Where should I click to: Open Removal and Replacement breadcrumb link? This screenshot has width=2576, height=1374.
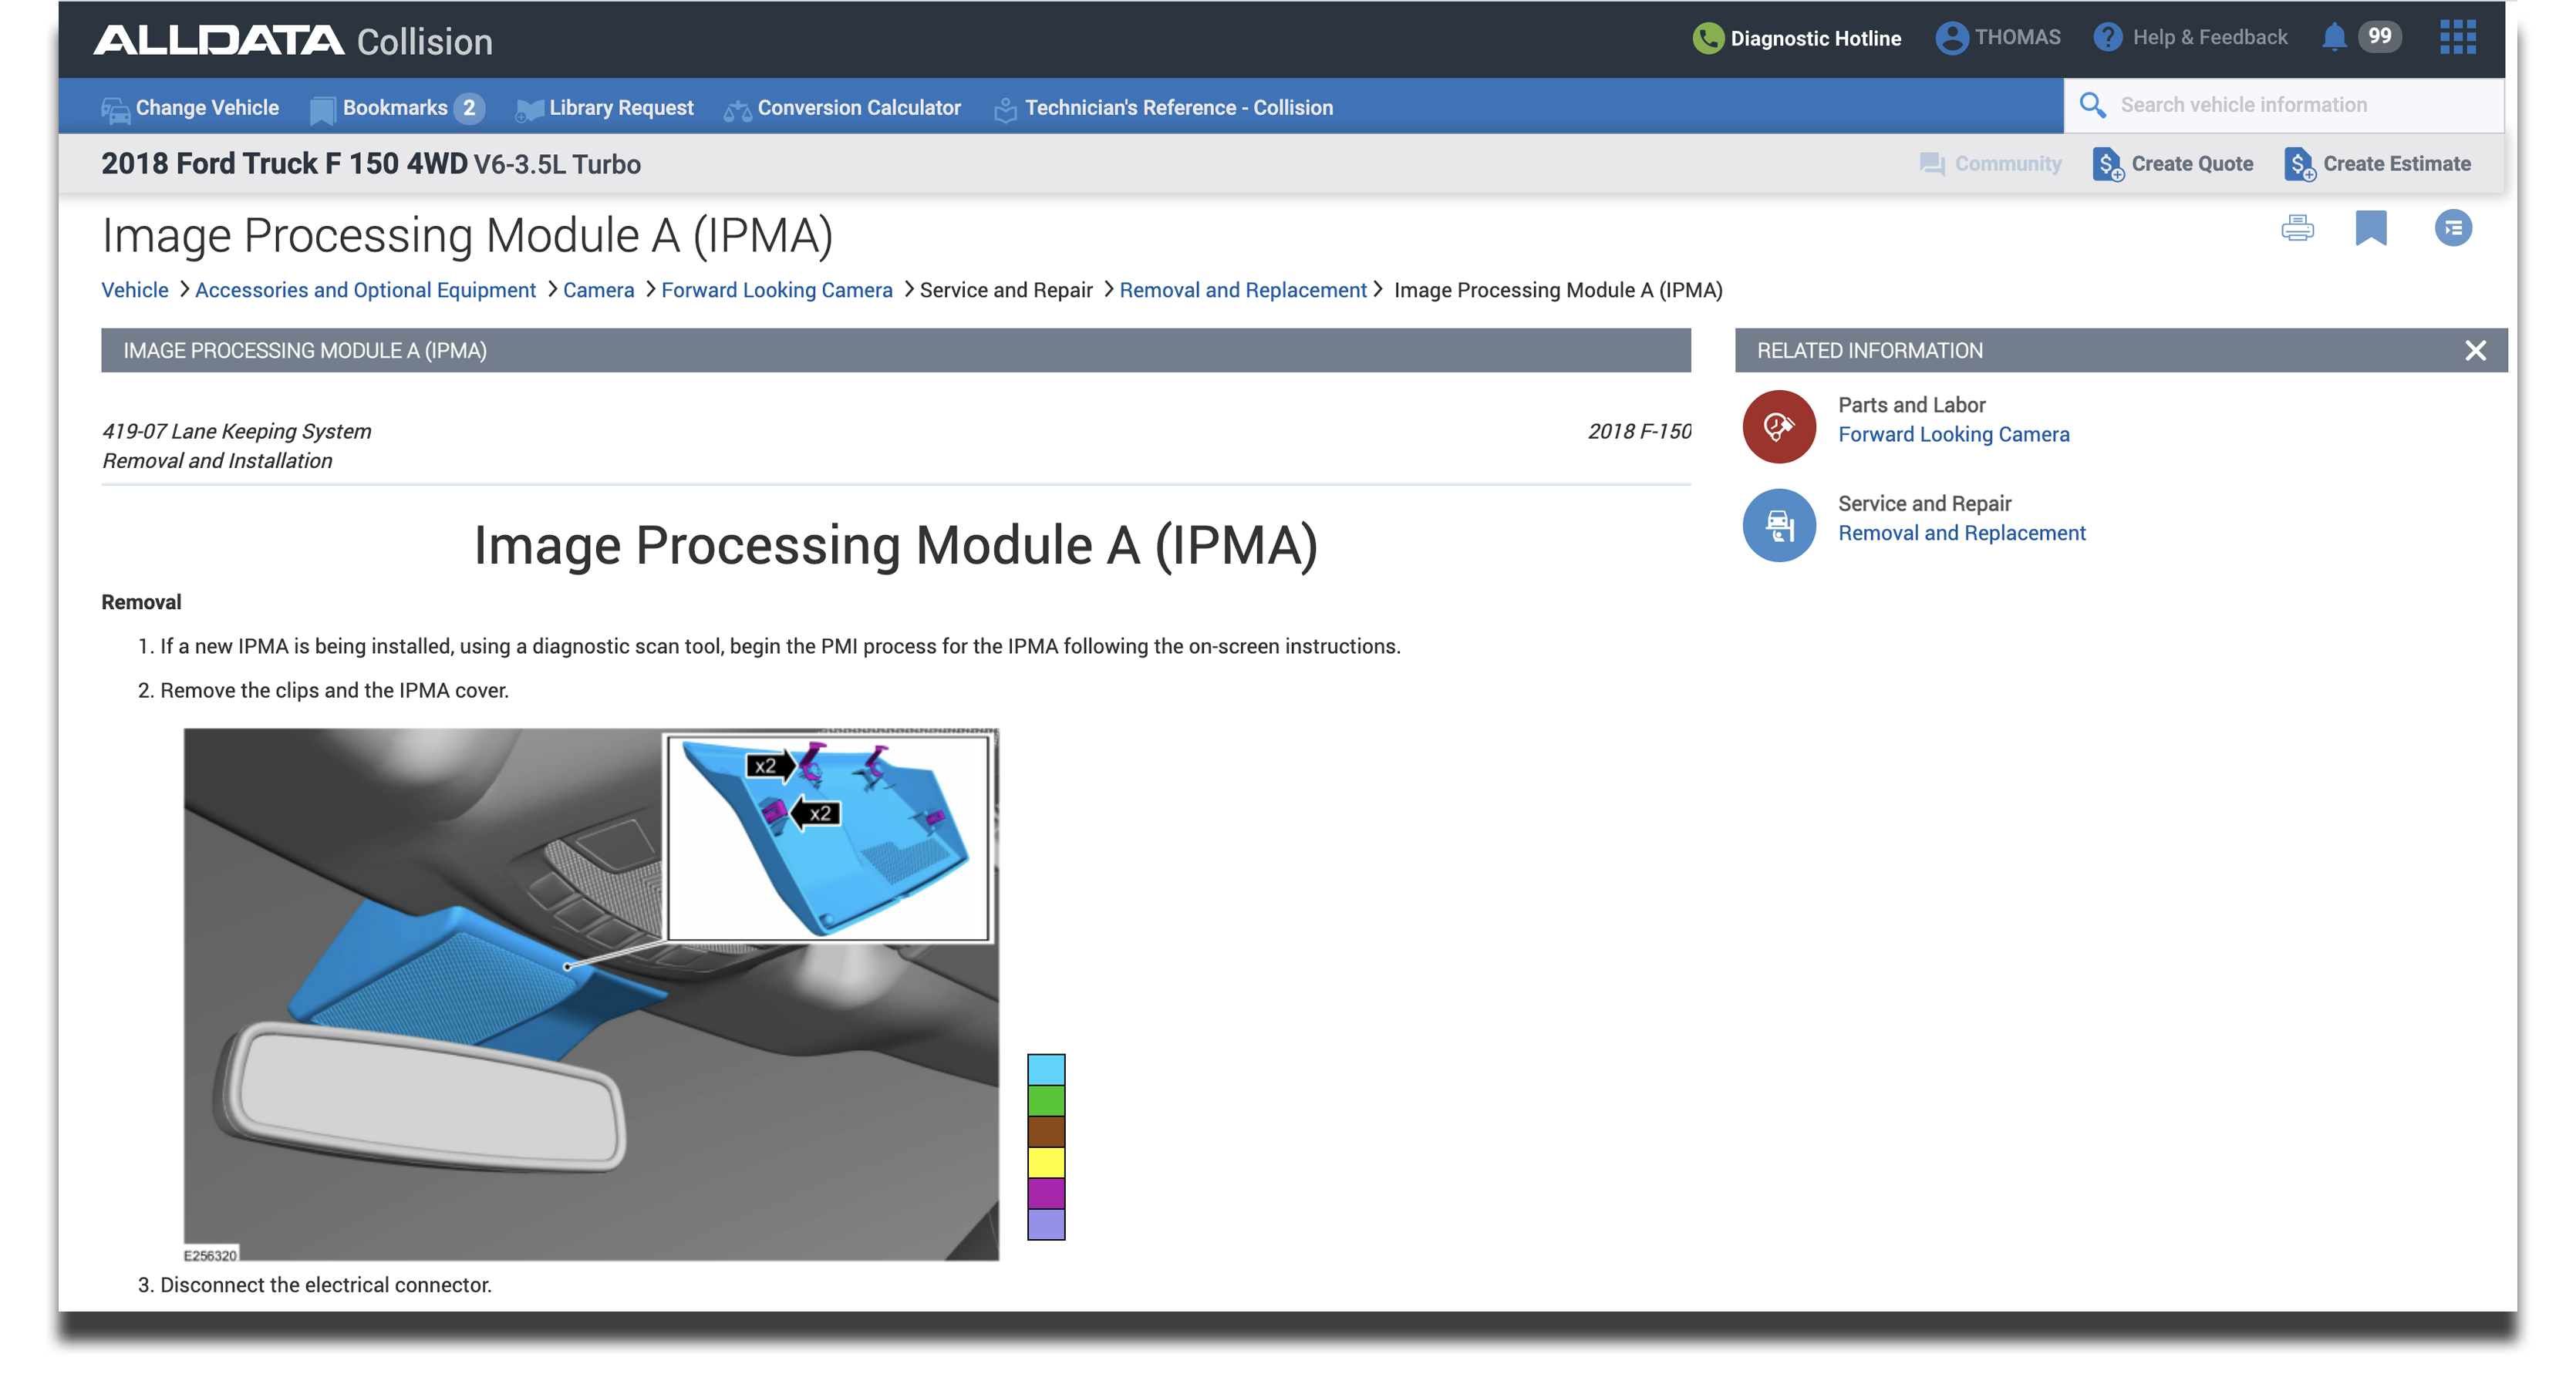(x=1242, y=290)
